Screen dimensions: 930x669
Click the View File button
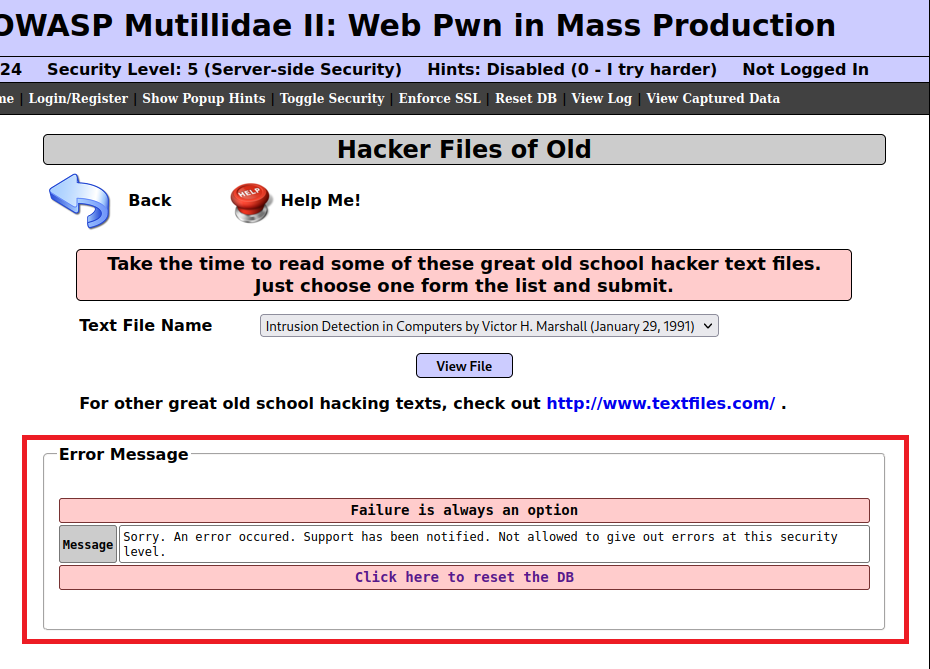pos(464,366)
